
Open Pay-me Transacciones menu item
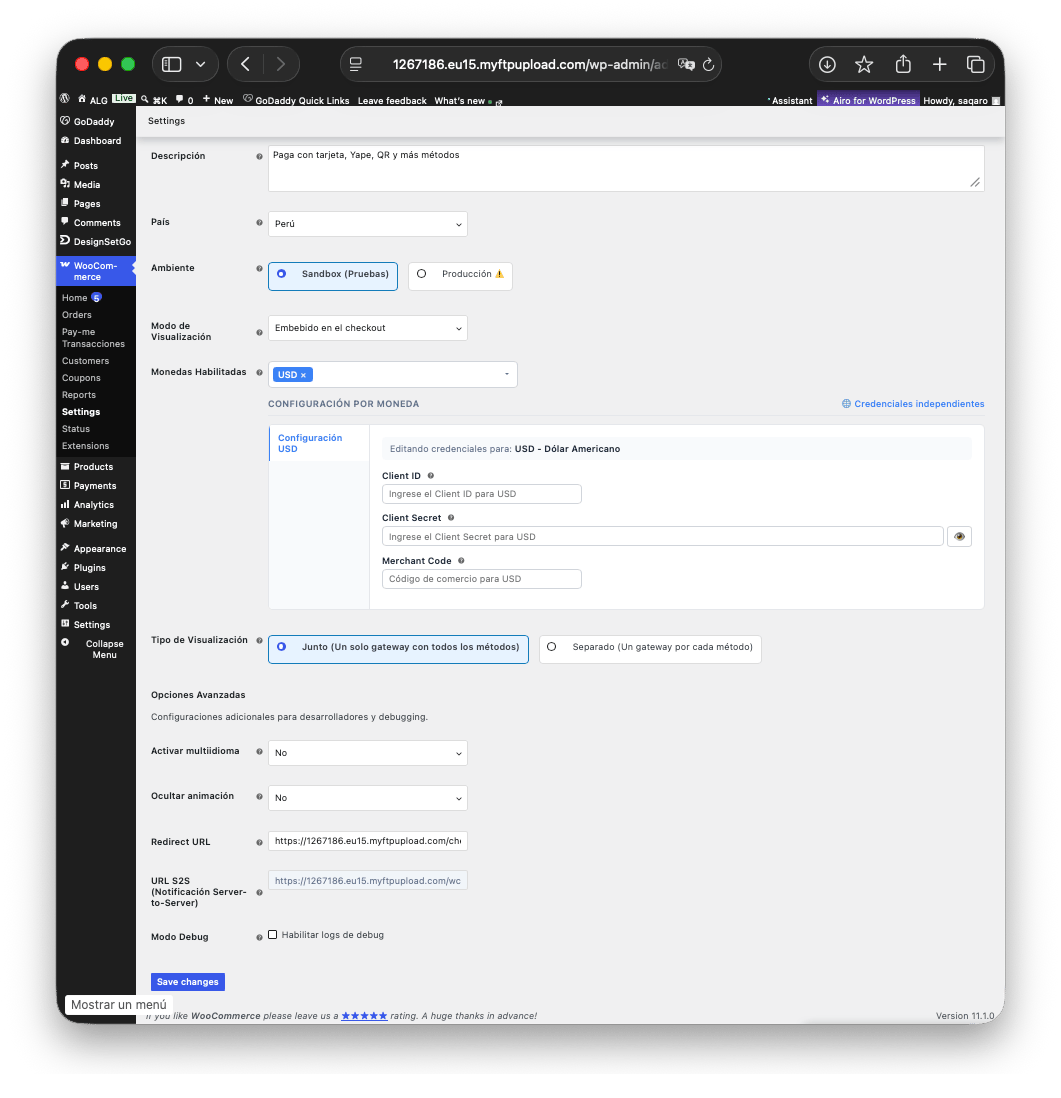pos(93,338)
